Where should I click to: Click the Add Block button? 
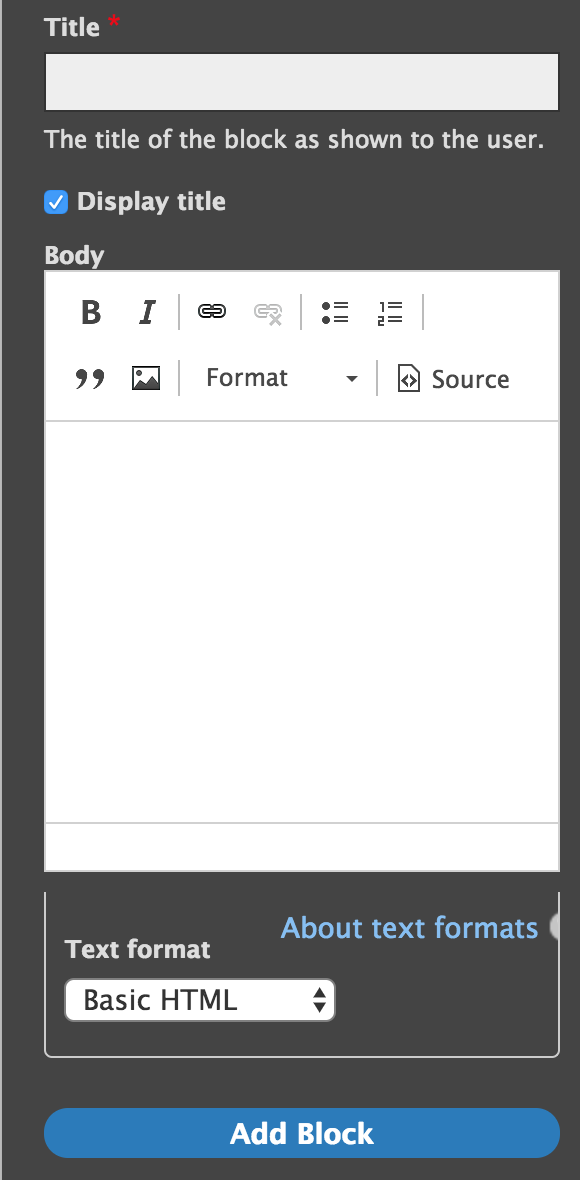tap(302, 1133)
